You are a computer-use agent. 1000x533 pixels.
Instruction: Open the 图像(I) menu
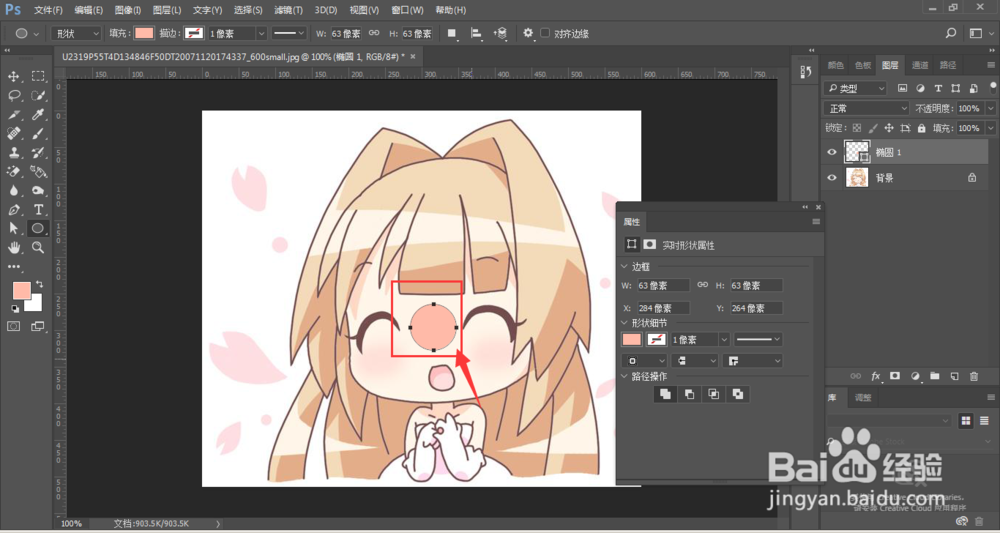(128, 10)
